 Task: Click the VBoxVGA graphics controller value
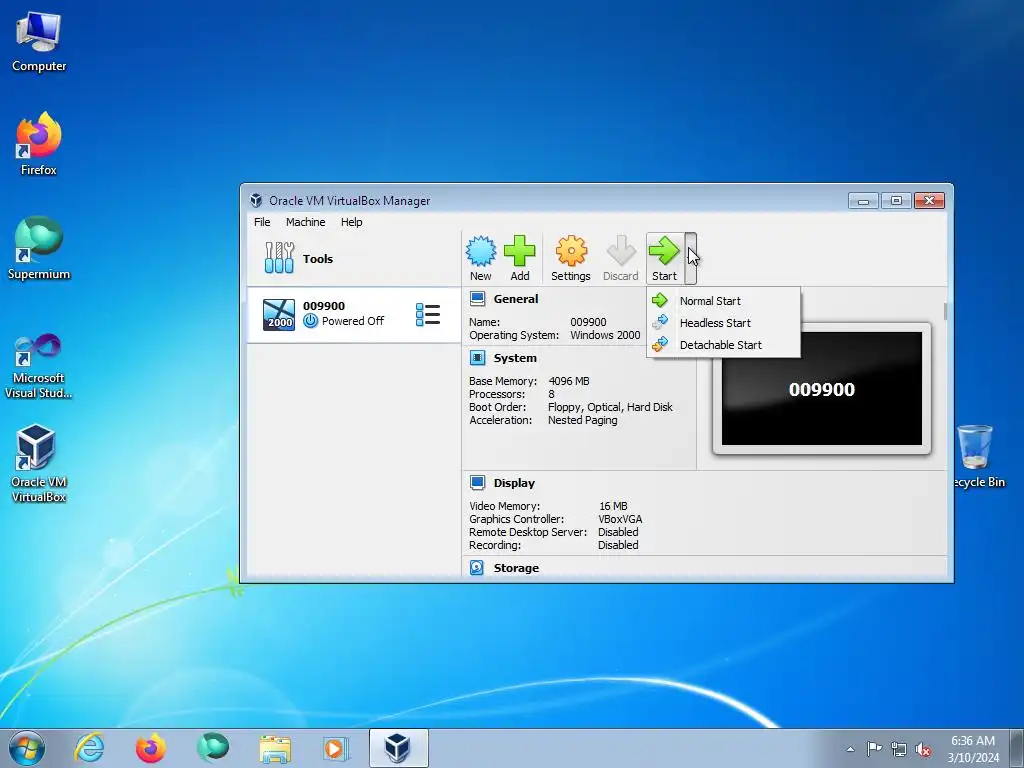pyautogui.click(x=620, y=519)
